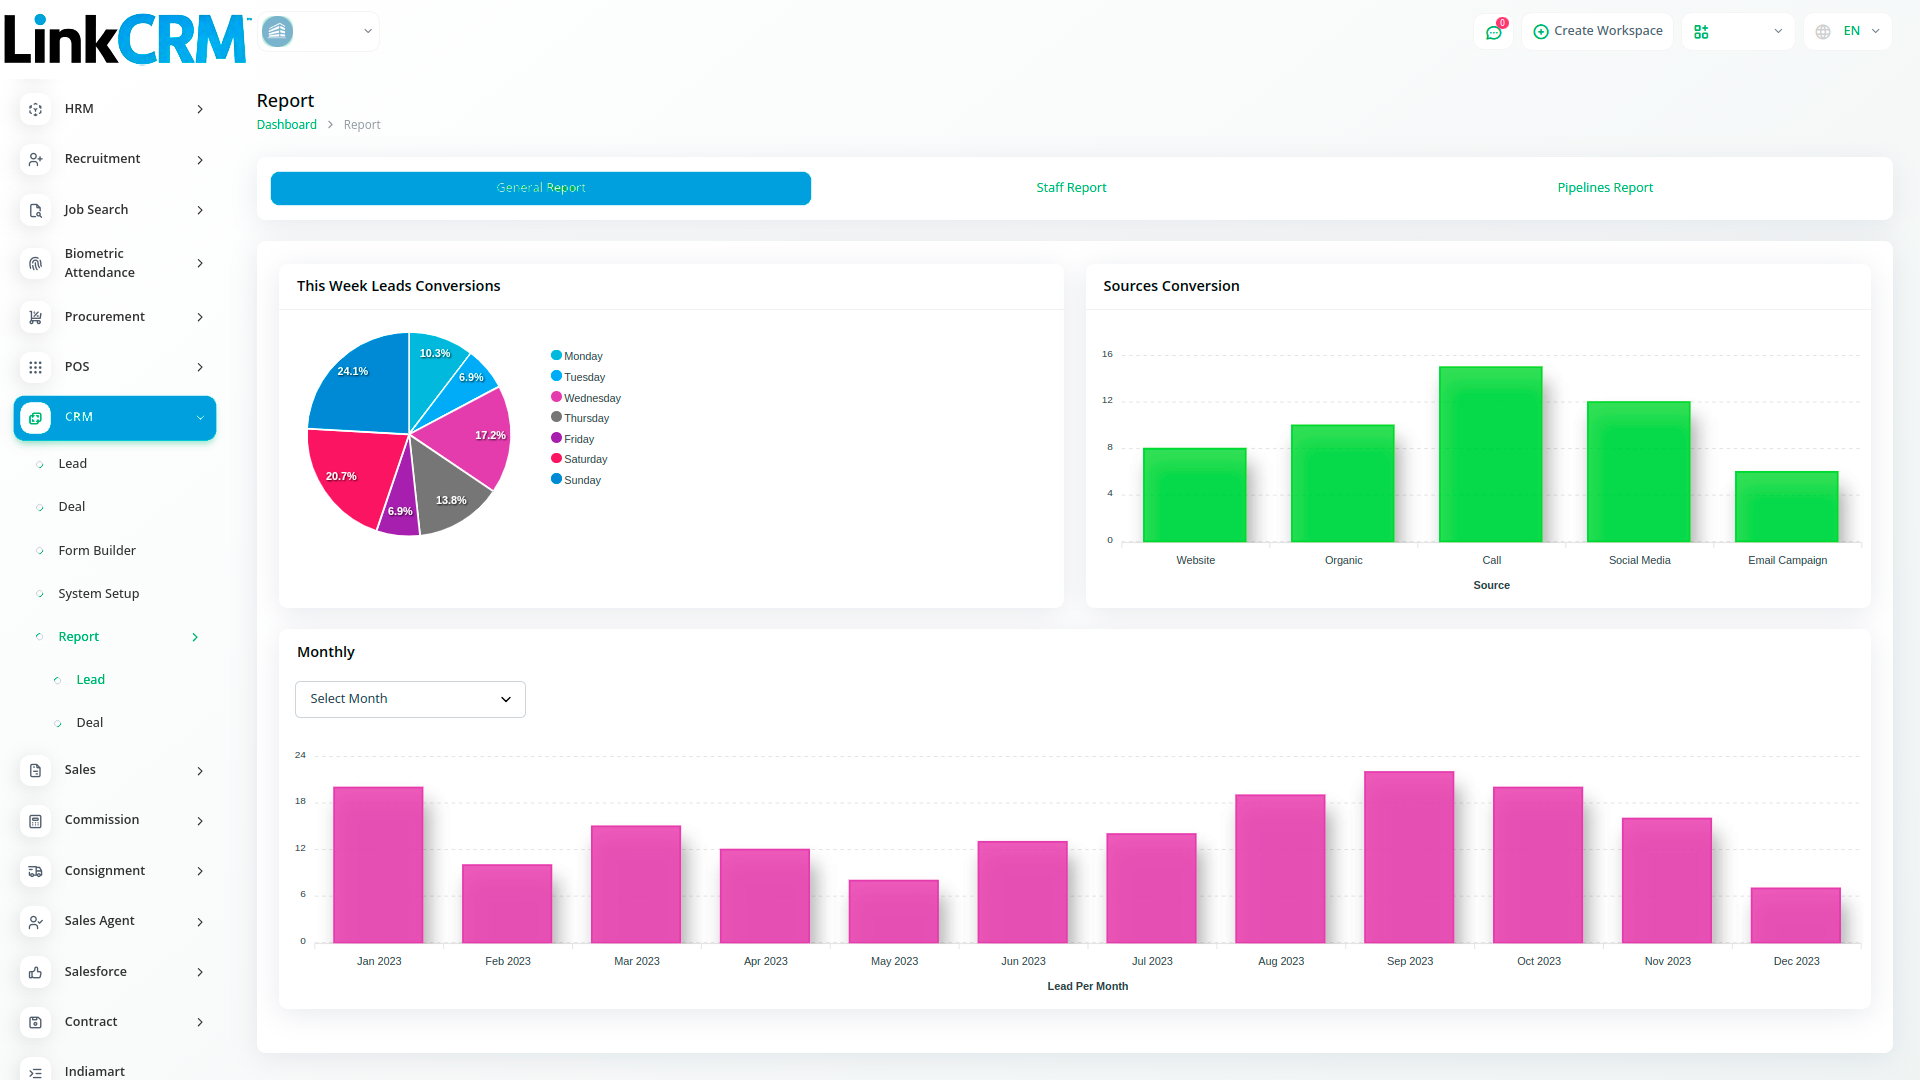Click the HRM sidebar icon

36,109
